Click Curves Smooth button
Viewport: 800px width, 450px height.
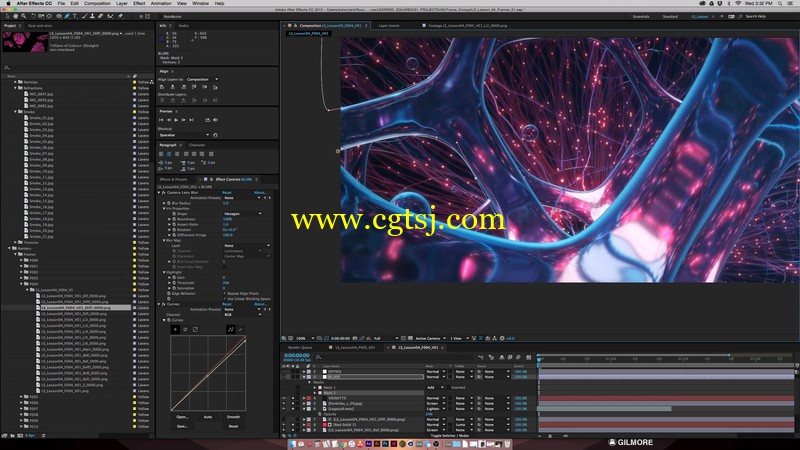click(233, 417)
